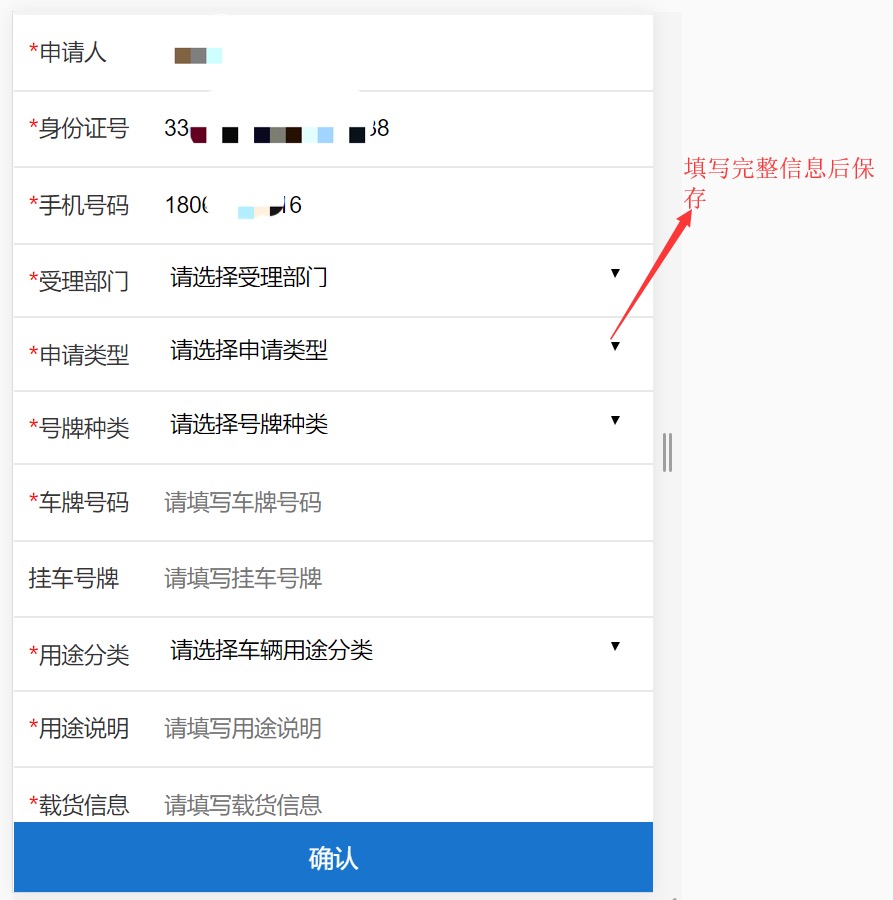
Task: Open the 请选择车辆用途分类 selector
Action: 271,650
